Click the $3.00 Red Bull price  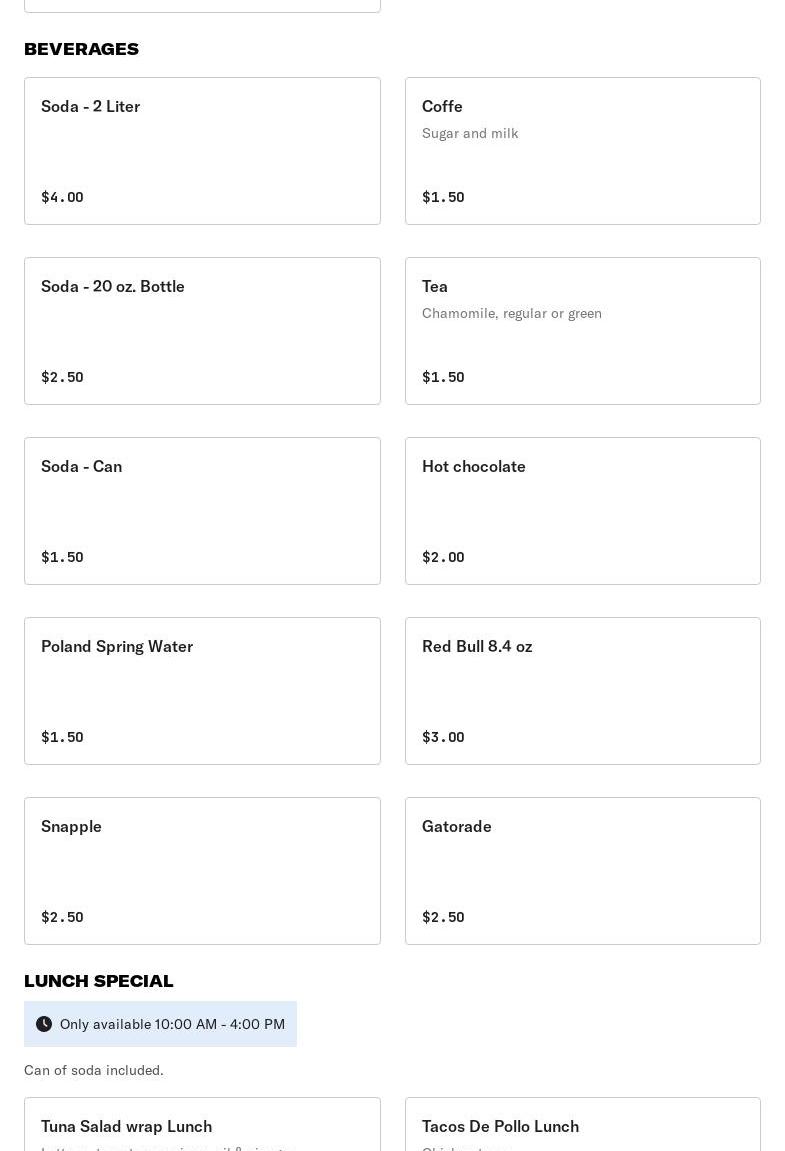[443, 737]
